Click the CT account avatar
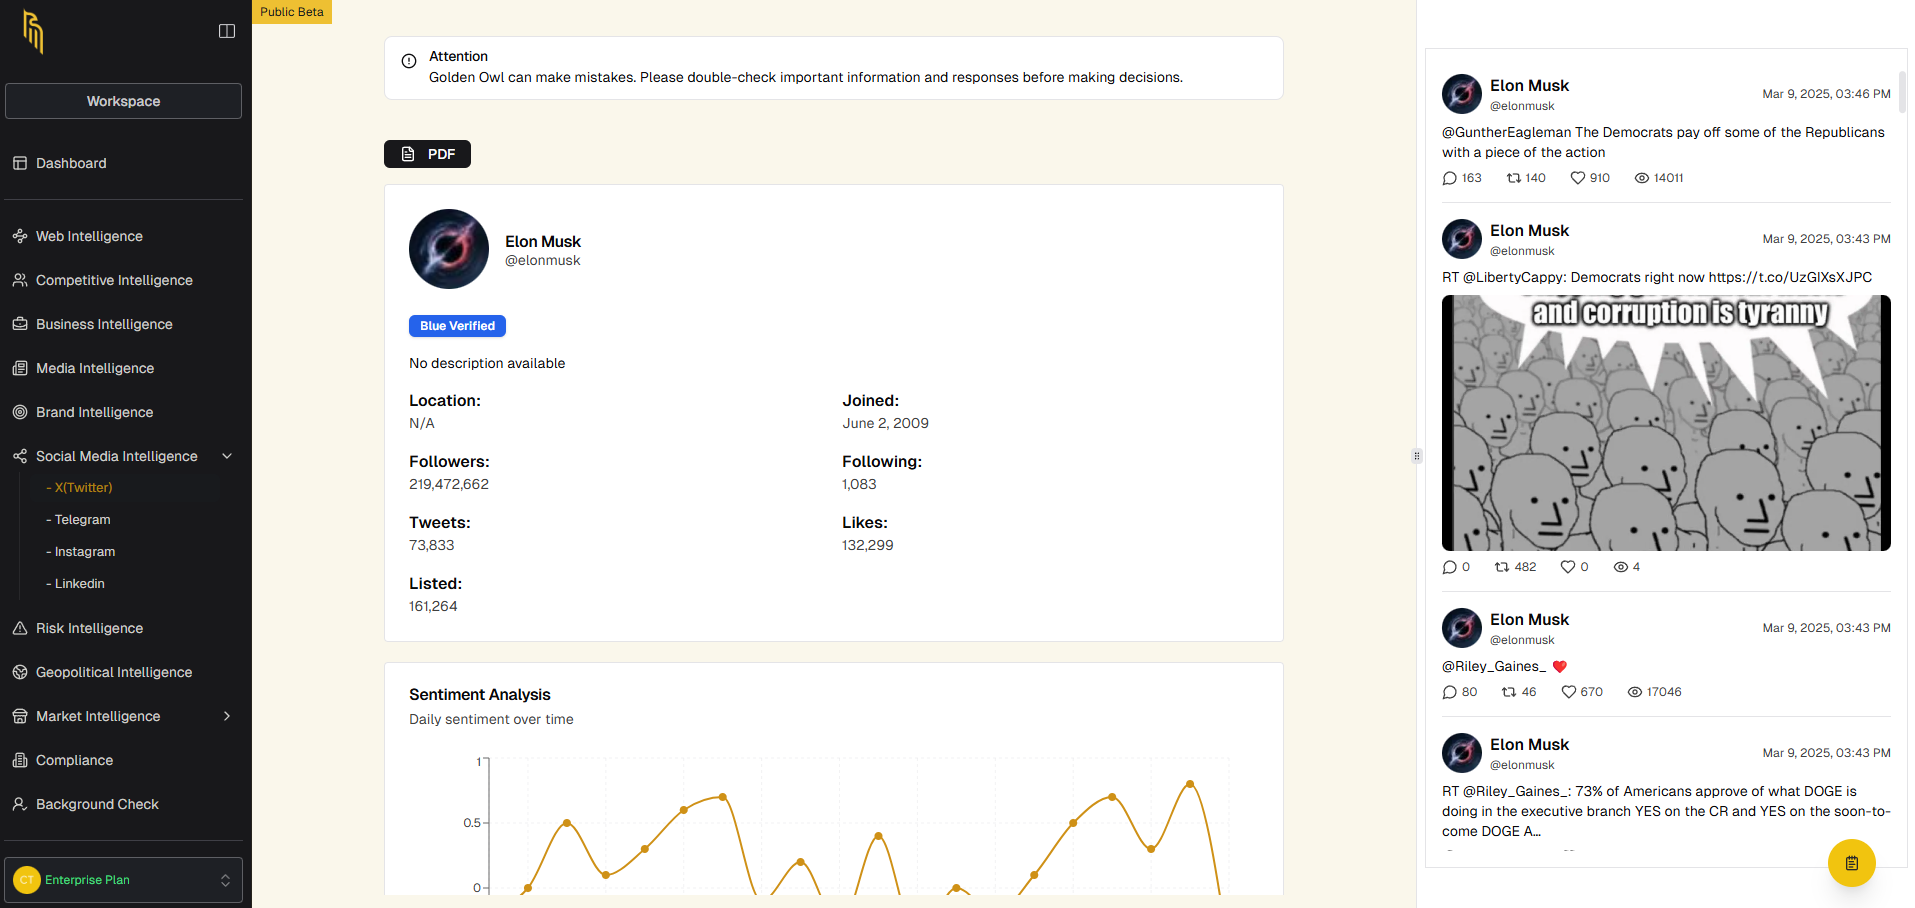1915x908 pixels. [27, 880]
